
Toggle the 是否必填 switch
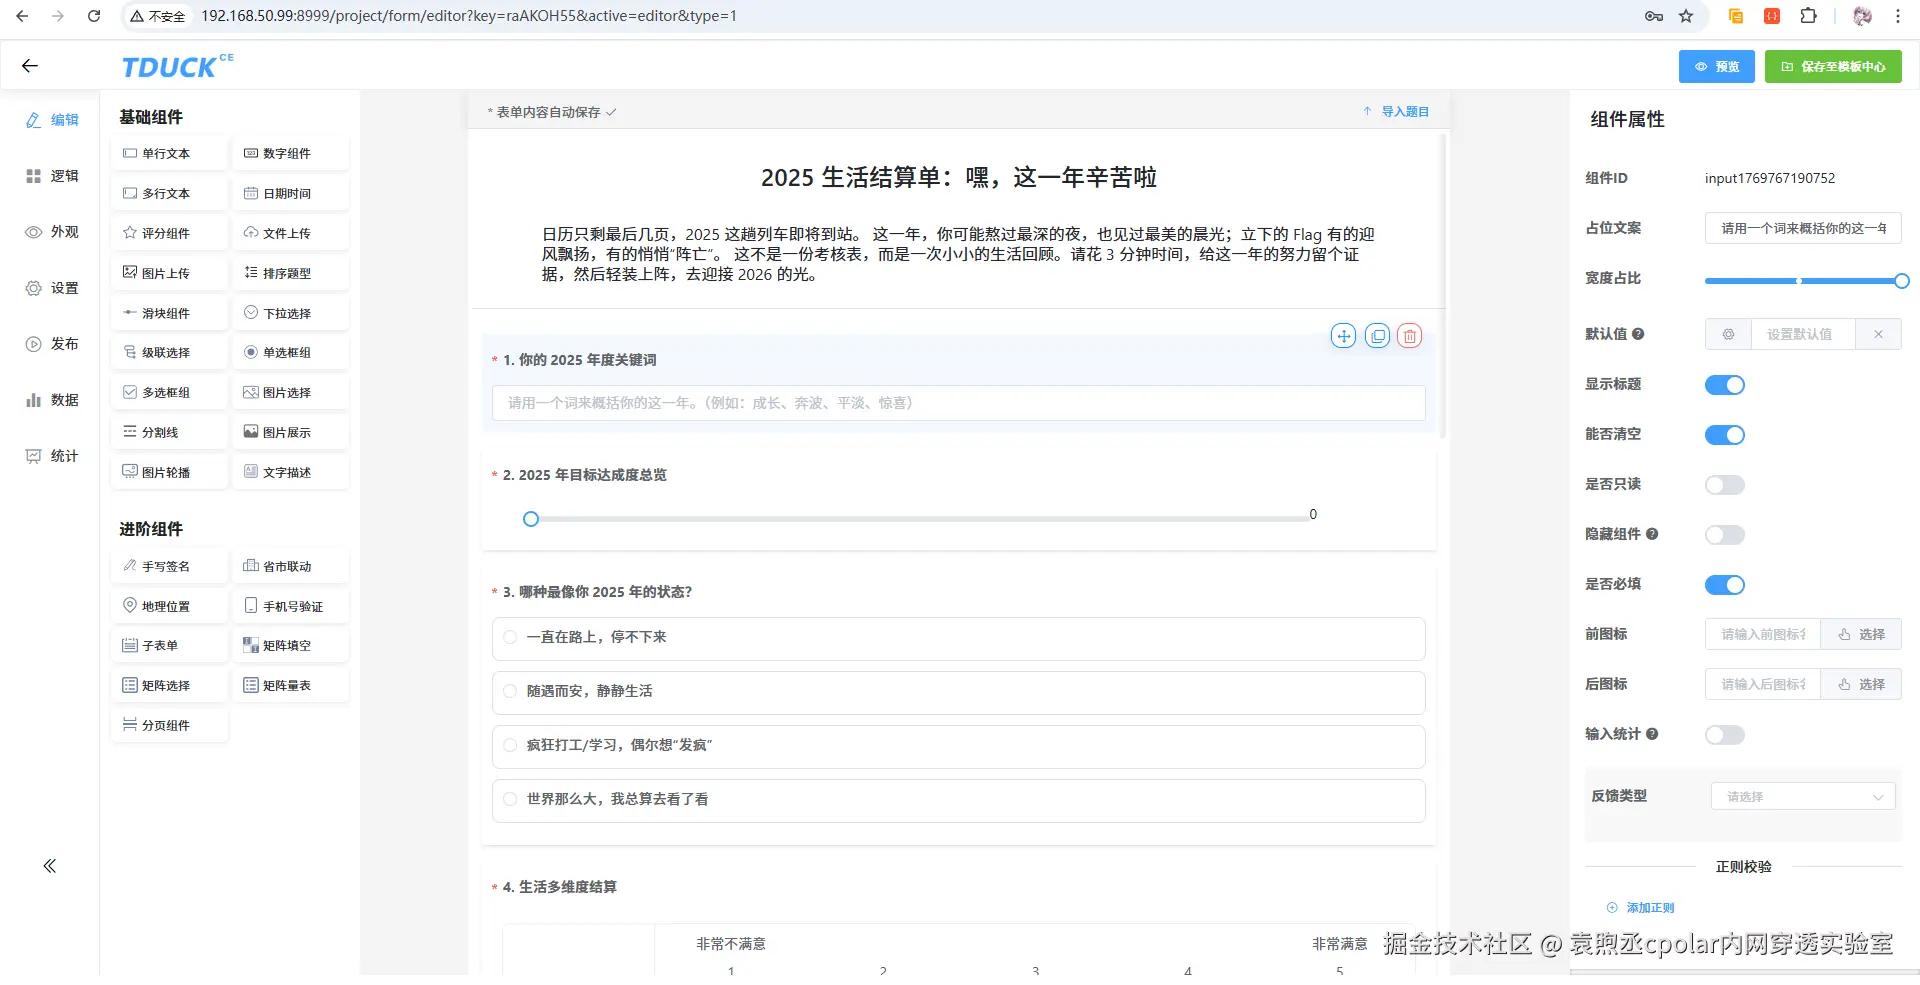pyautogui.click(x=1725, y=585)
